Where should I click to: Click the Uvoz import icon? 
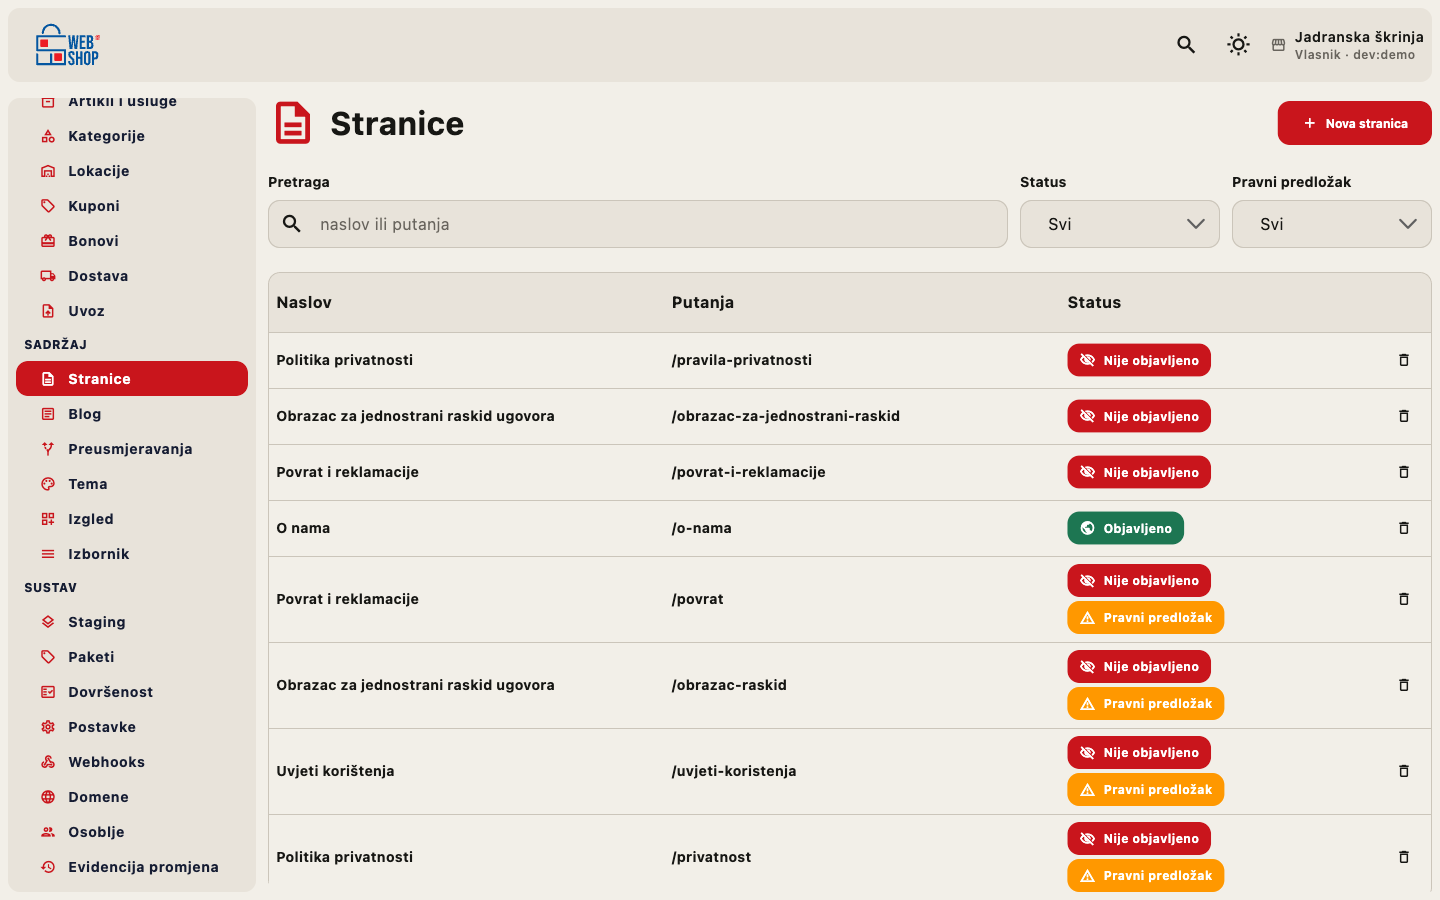click(x=48, y=311)
